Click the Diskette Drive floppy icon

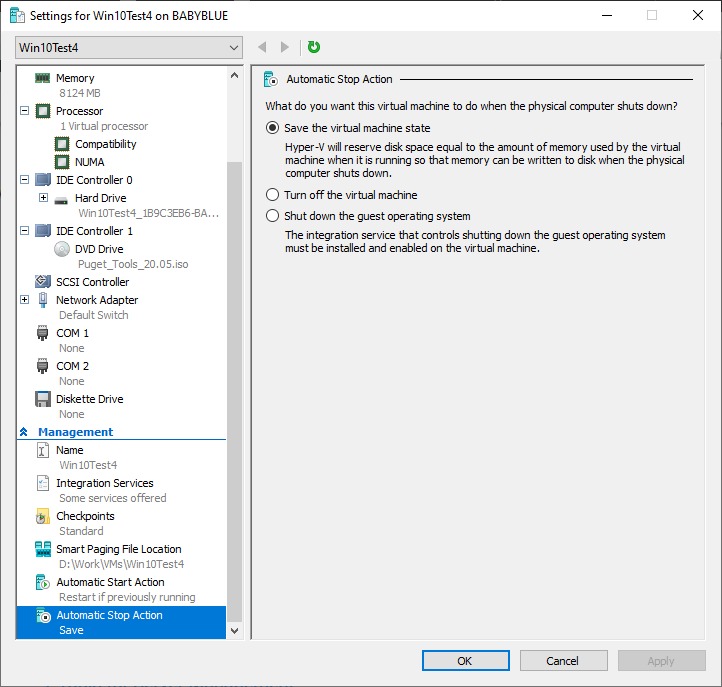pyautogui.click(x=43, y=399)
